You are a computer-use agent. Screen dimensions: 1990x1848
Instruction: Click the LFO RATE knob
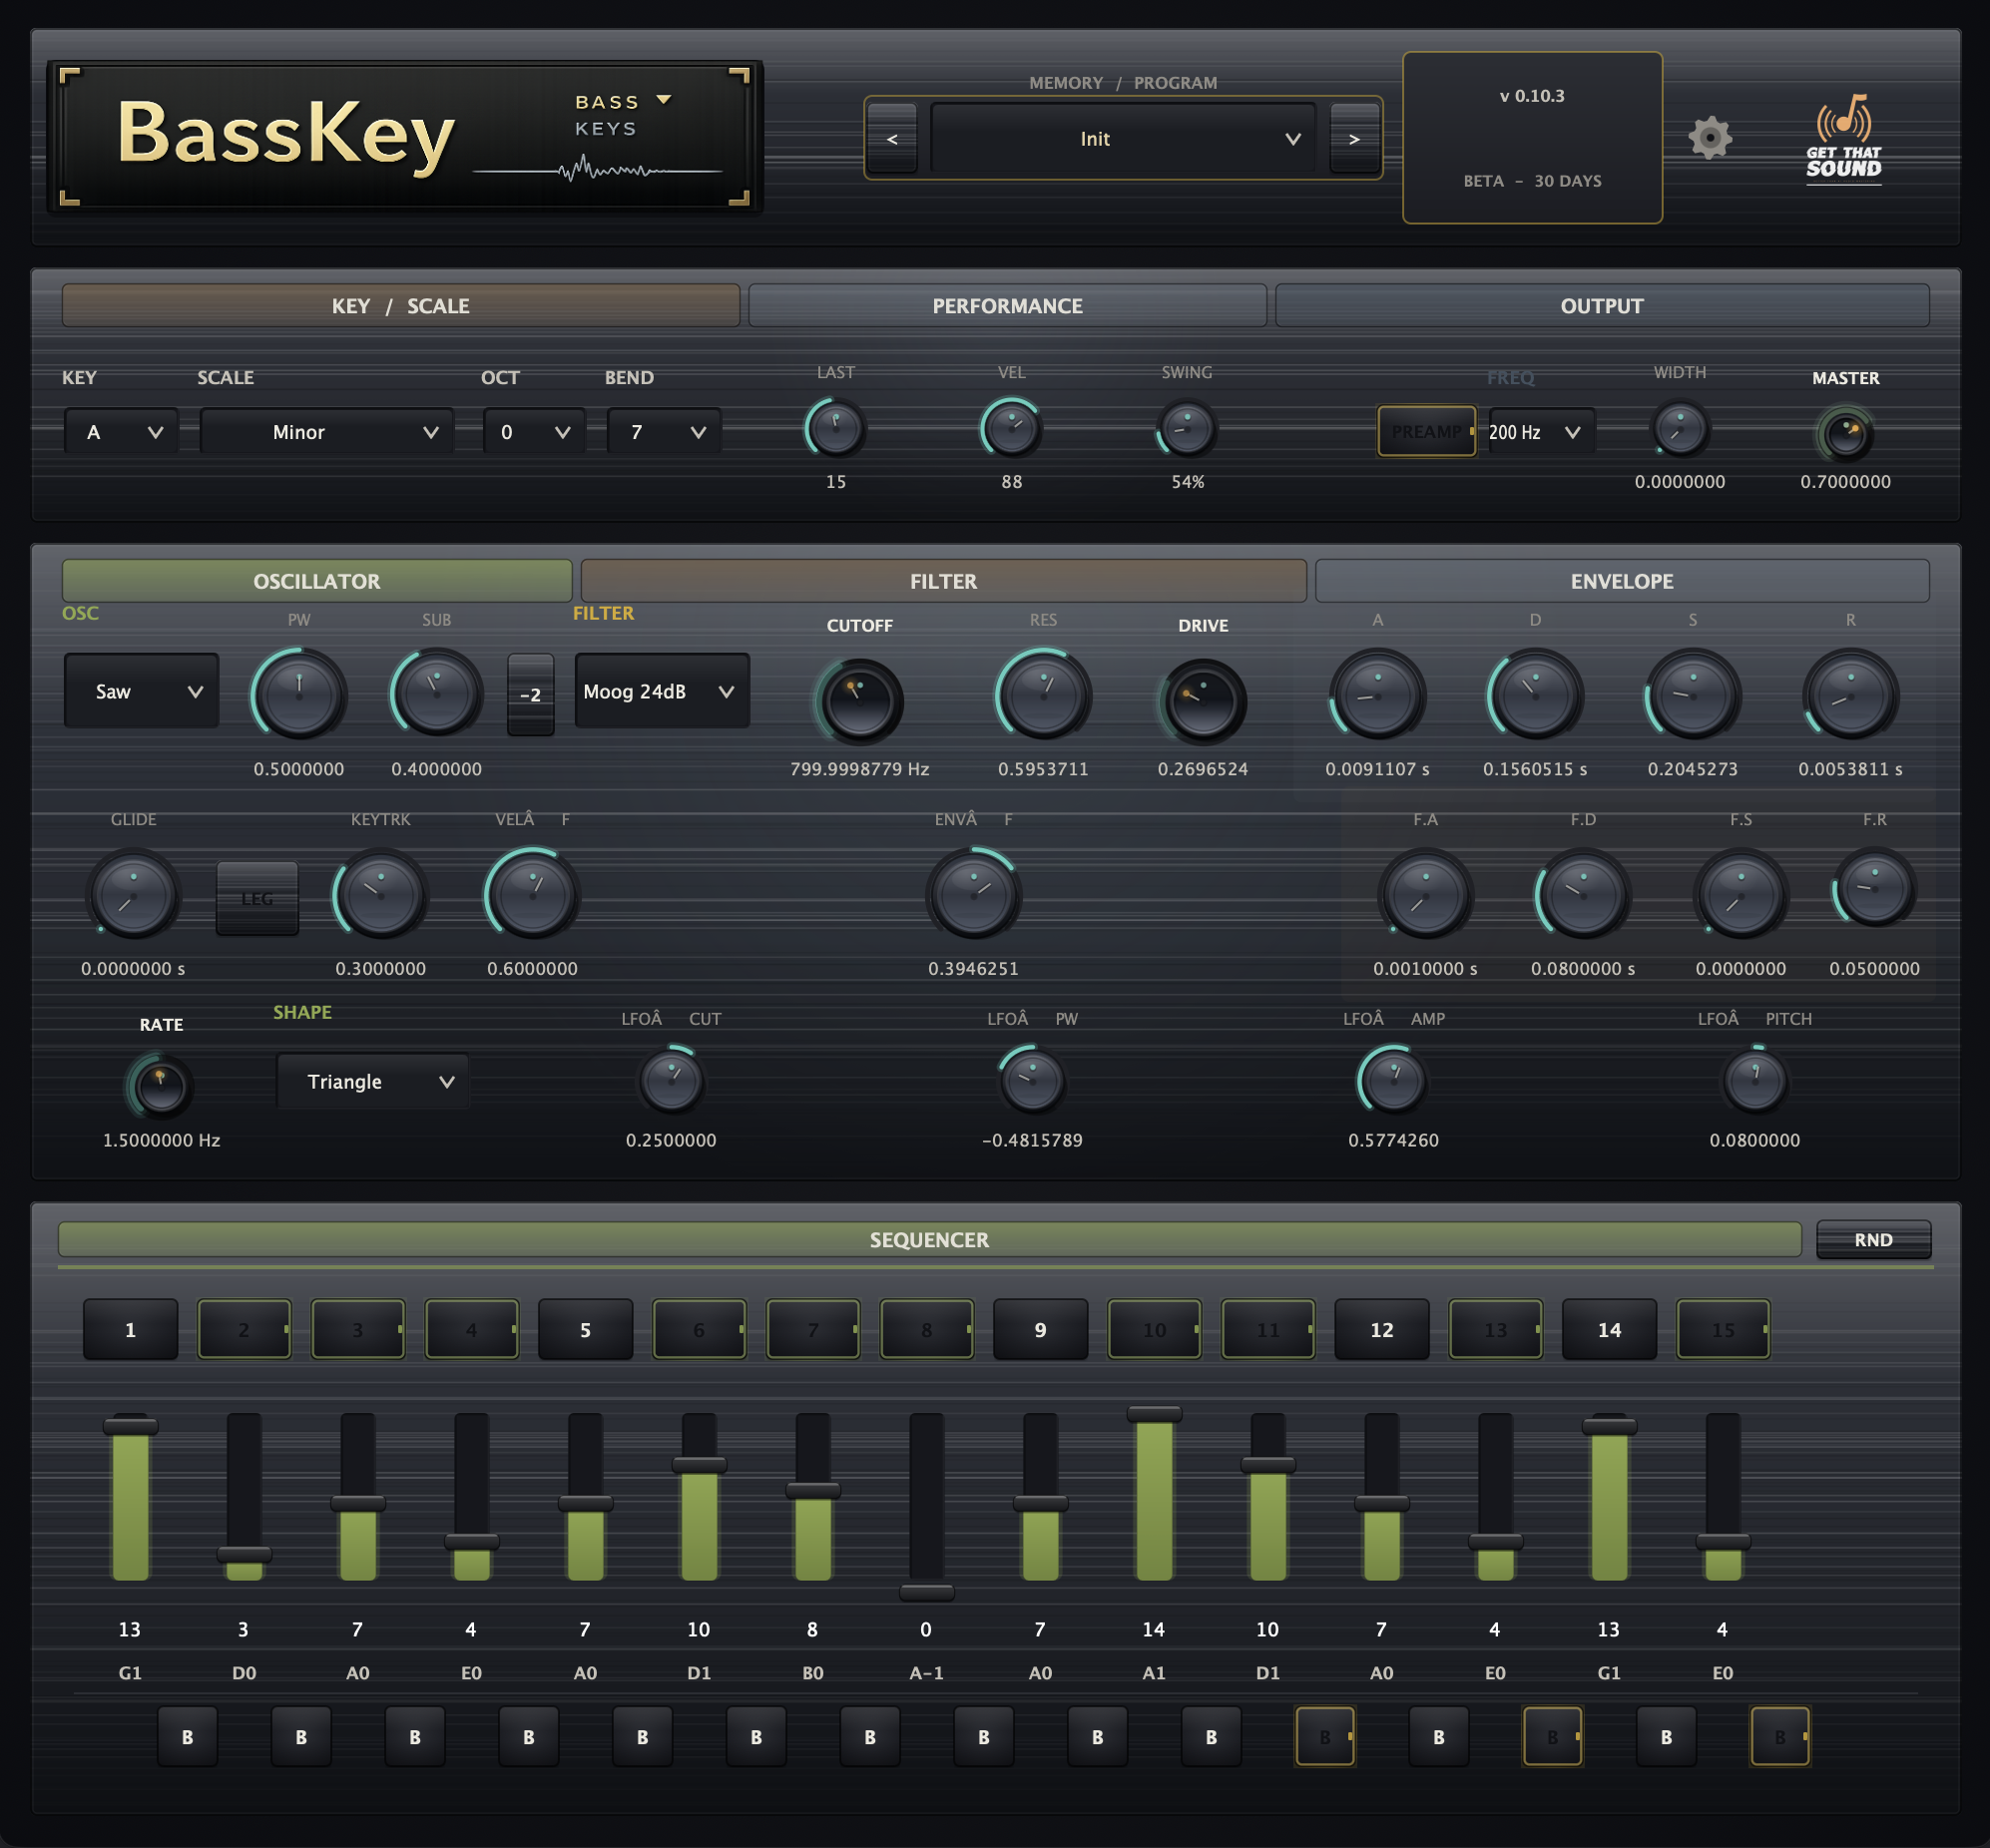[161, 1087]
